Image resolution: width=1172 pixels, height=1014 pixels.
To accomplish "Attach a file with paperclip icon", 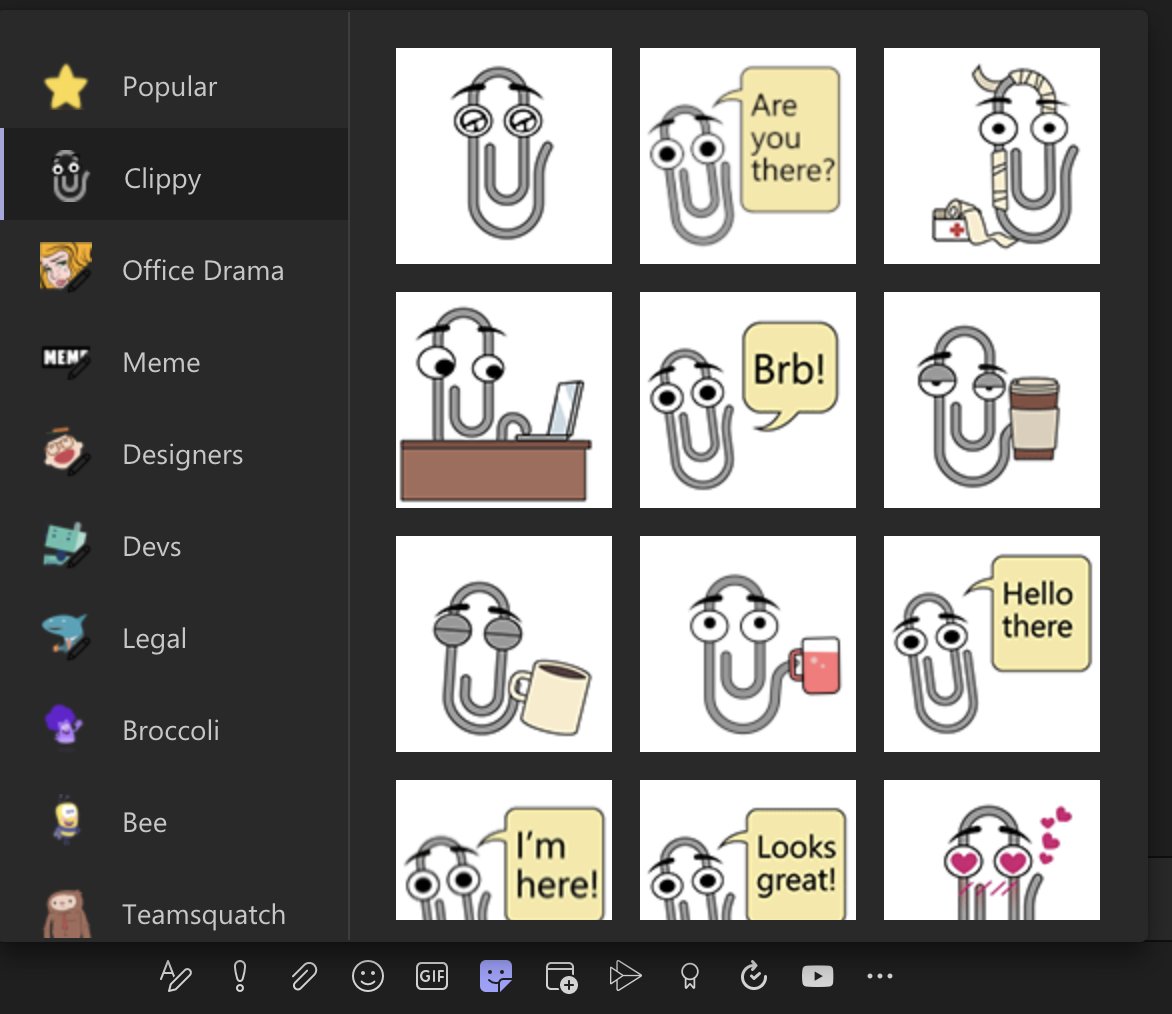I will [304, 976].
